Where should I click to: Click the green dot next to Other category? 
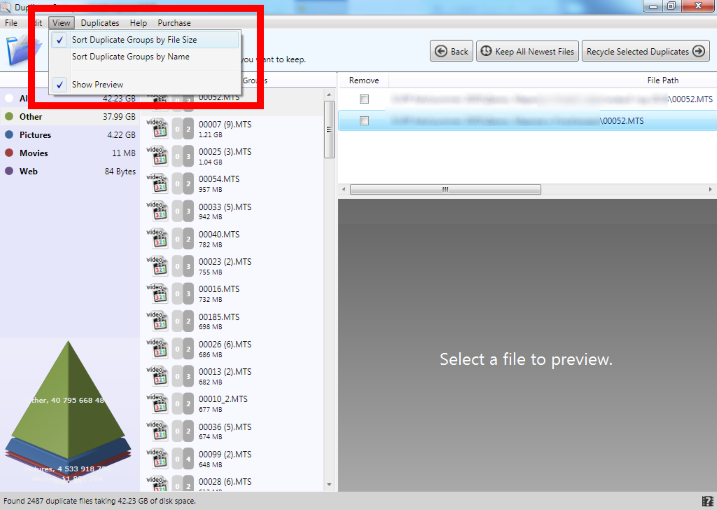tap(9, 117)
